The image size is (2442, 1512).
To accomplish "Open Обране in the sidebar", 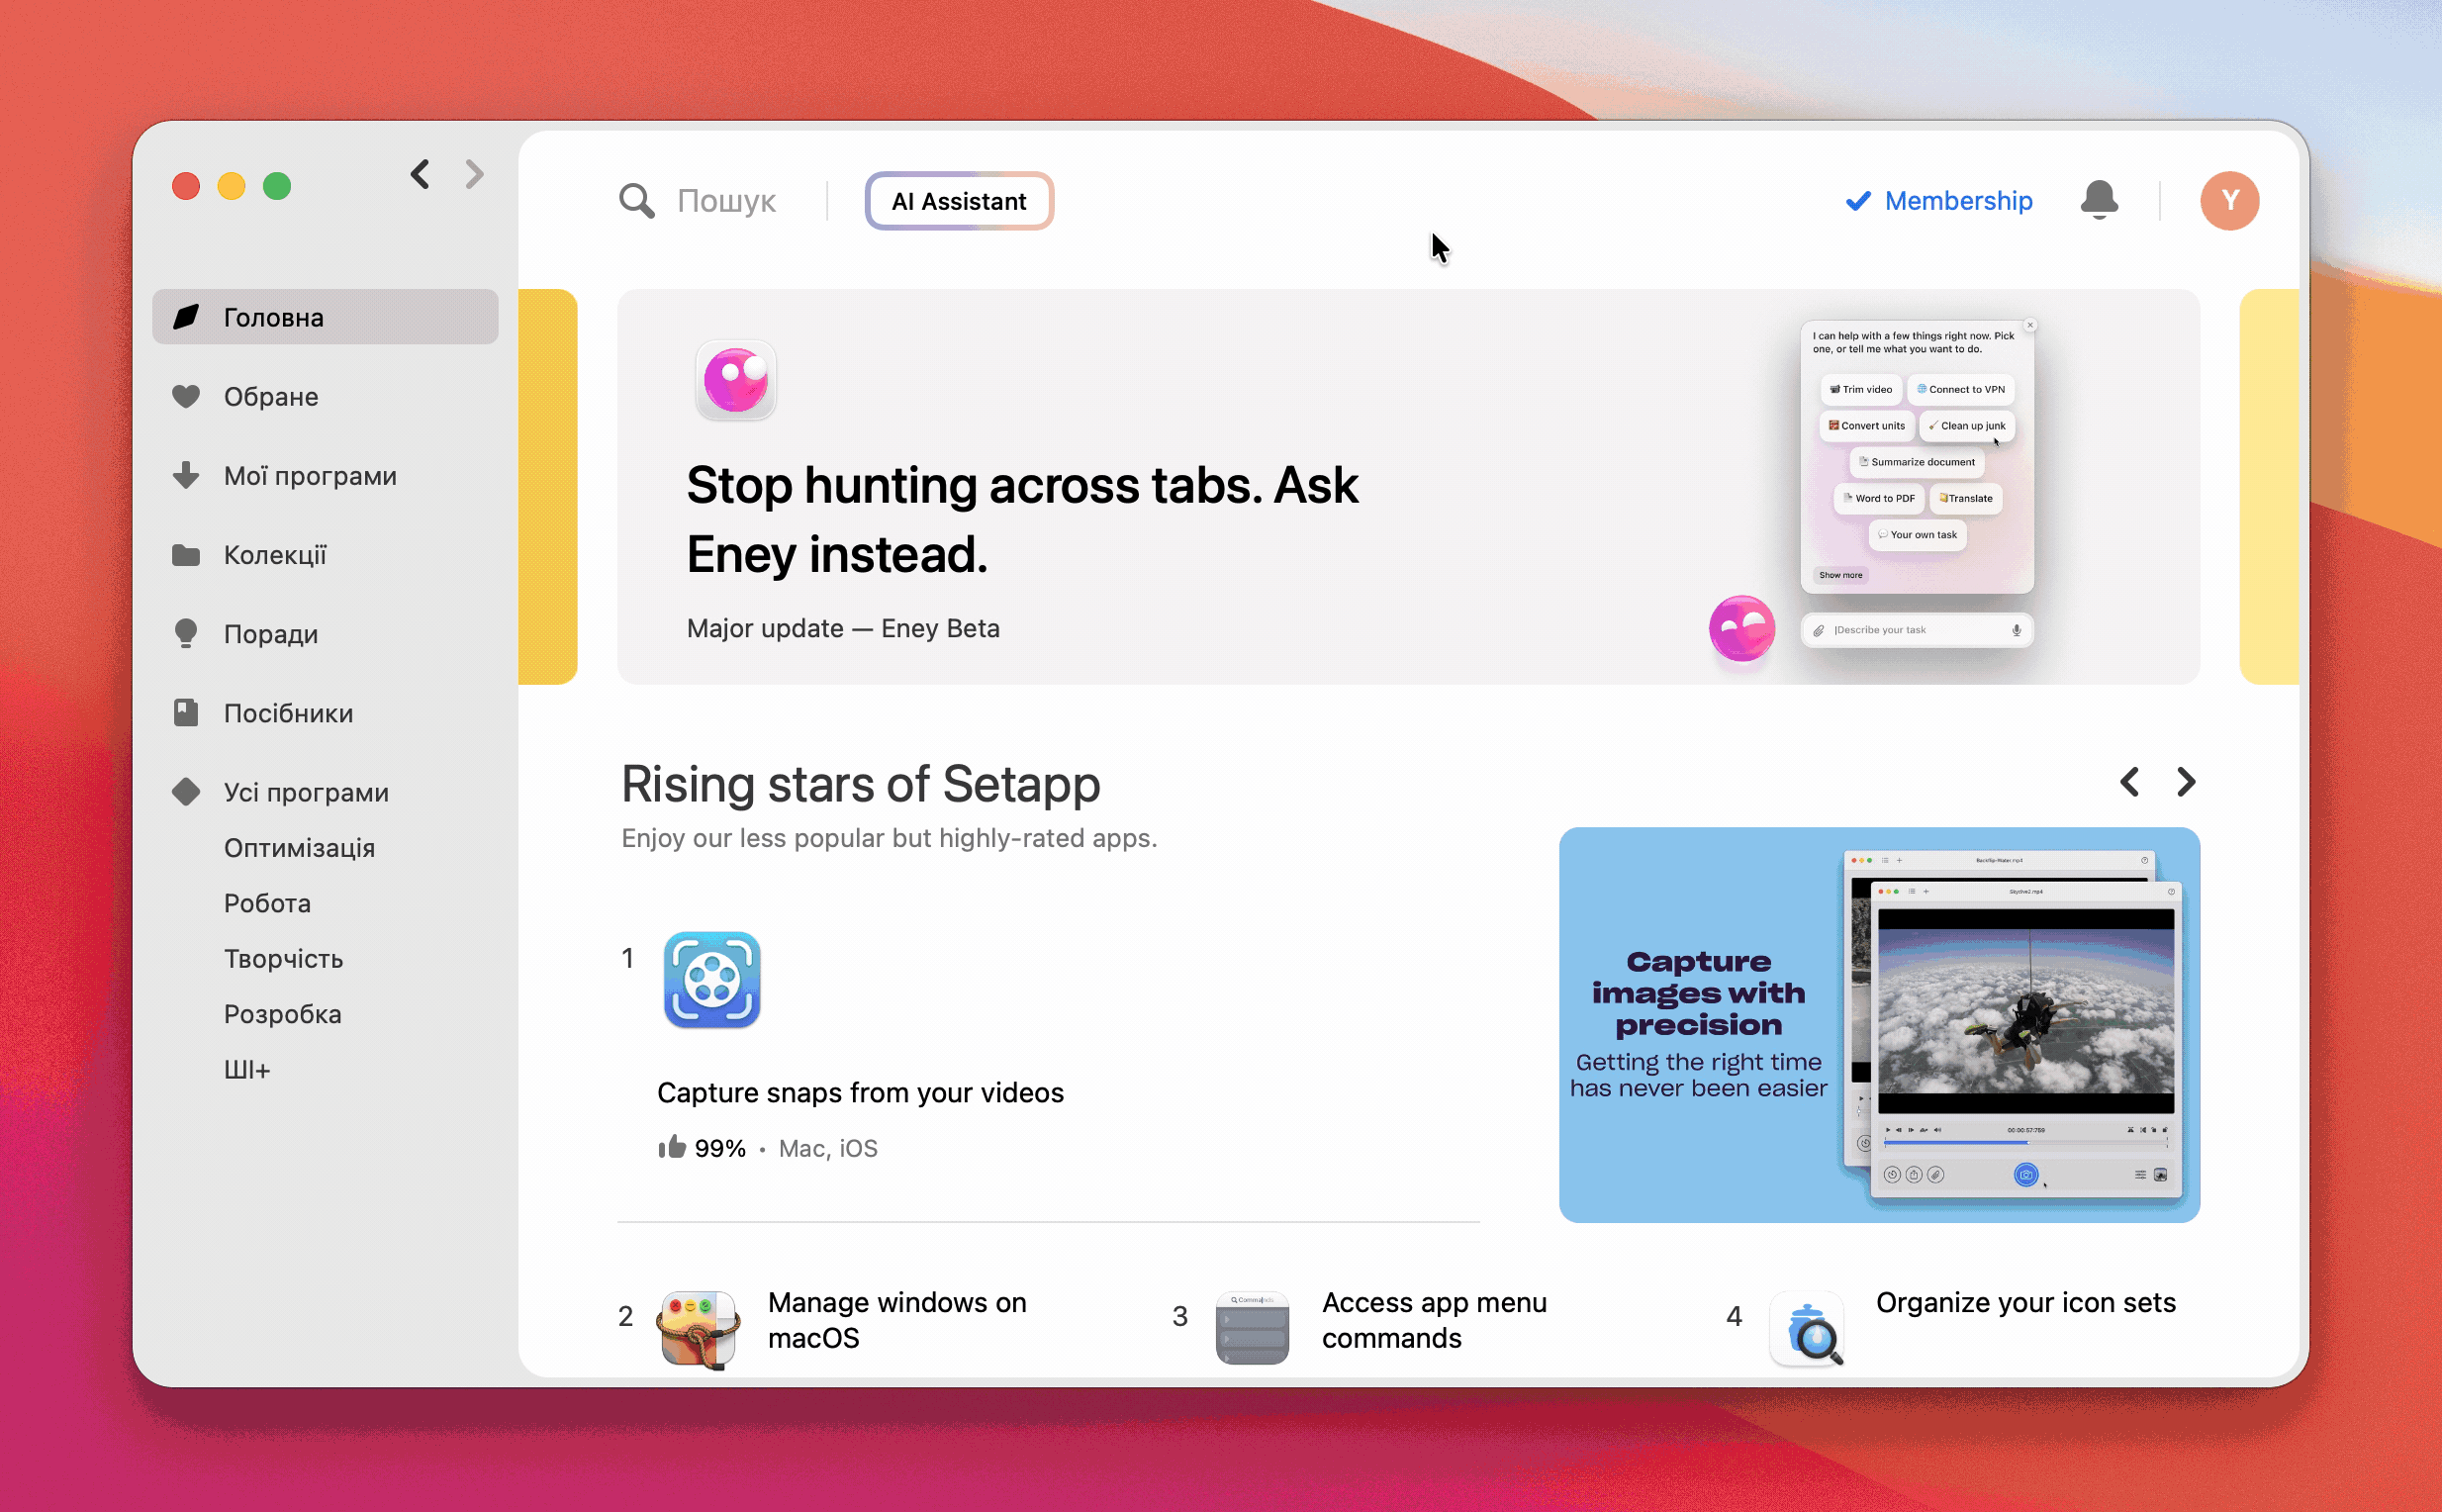I will [325, 396].
